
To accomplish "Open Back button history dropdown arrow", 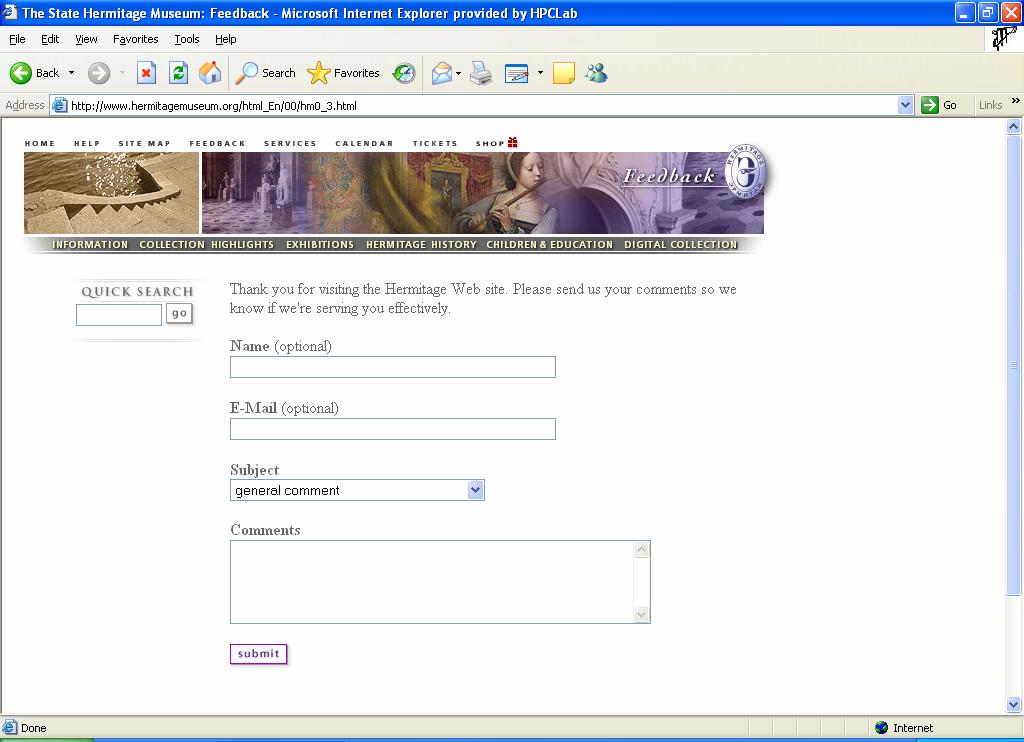I will click(71, 73).
